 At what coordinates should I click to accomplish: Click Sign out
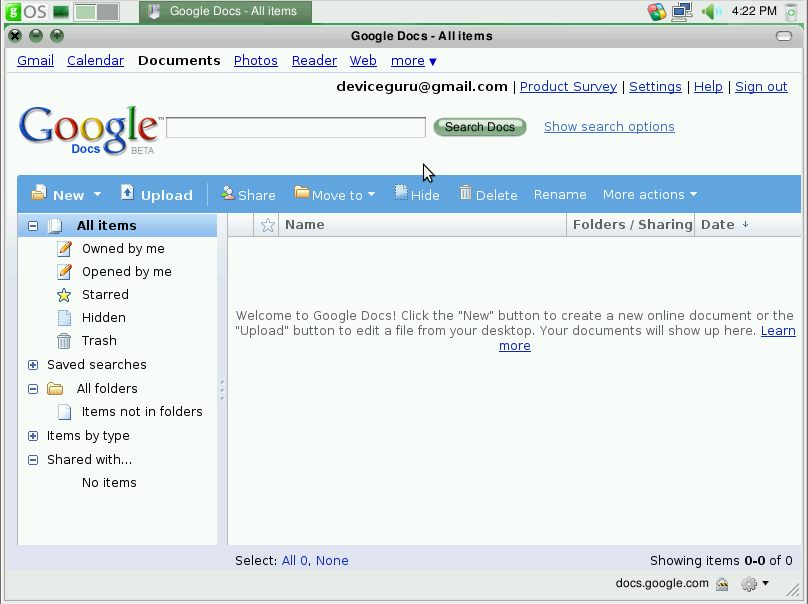point(761,86)
